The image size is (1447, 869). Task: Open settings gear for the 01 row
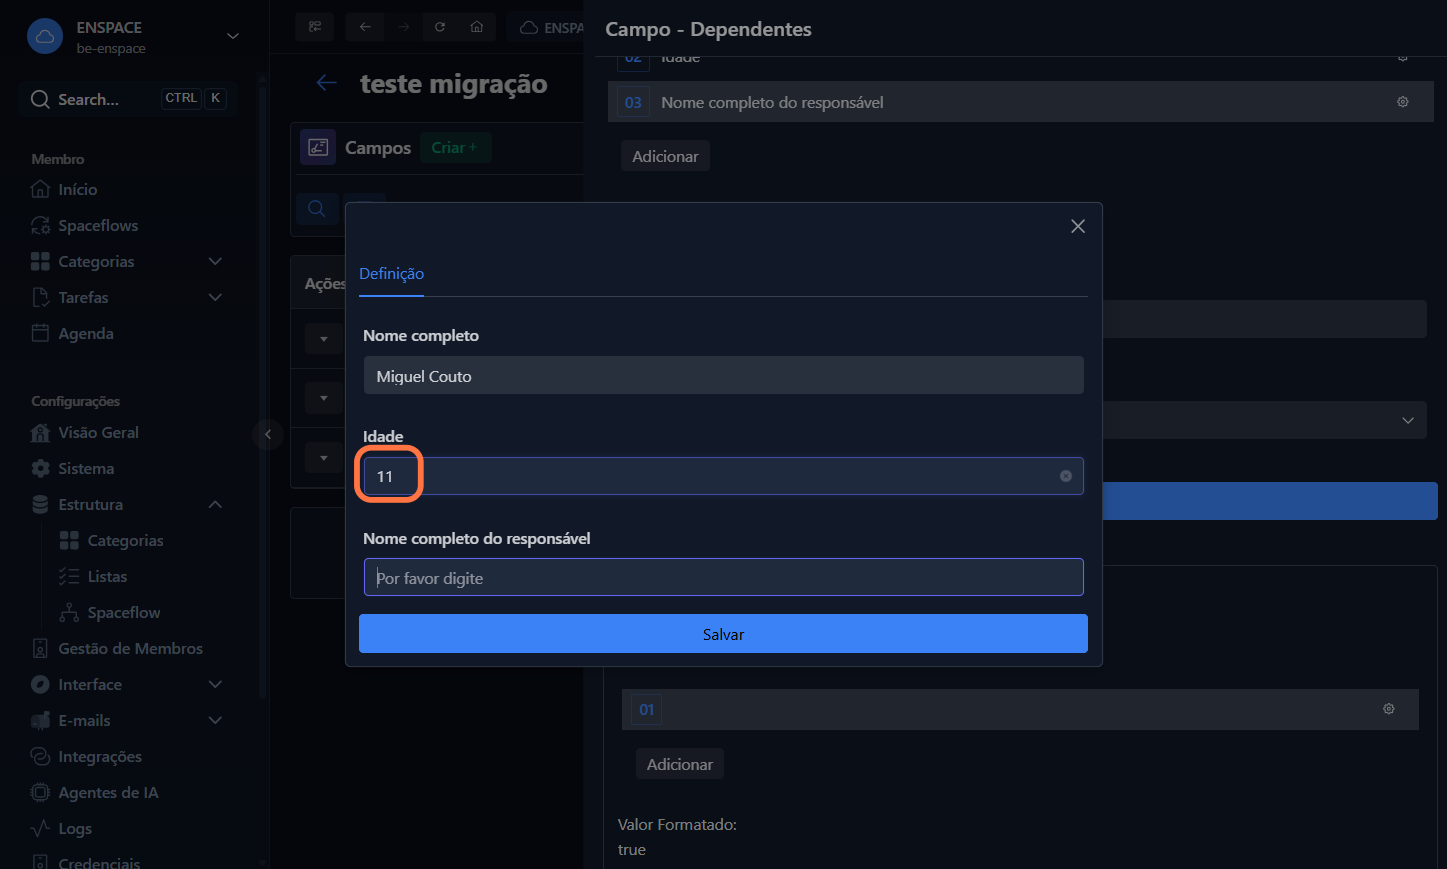pos(1389,709)
